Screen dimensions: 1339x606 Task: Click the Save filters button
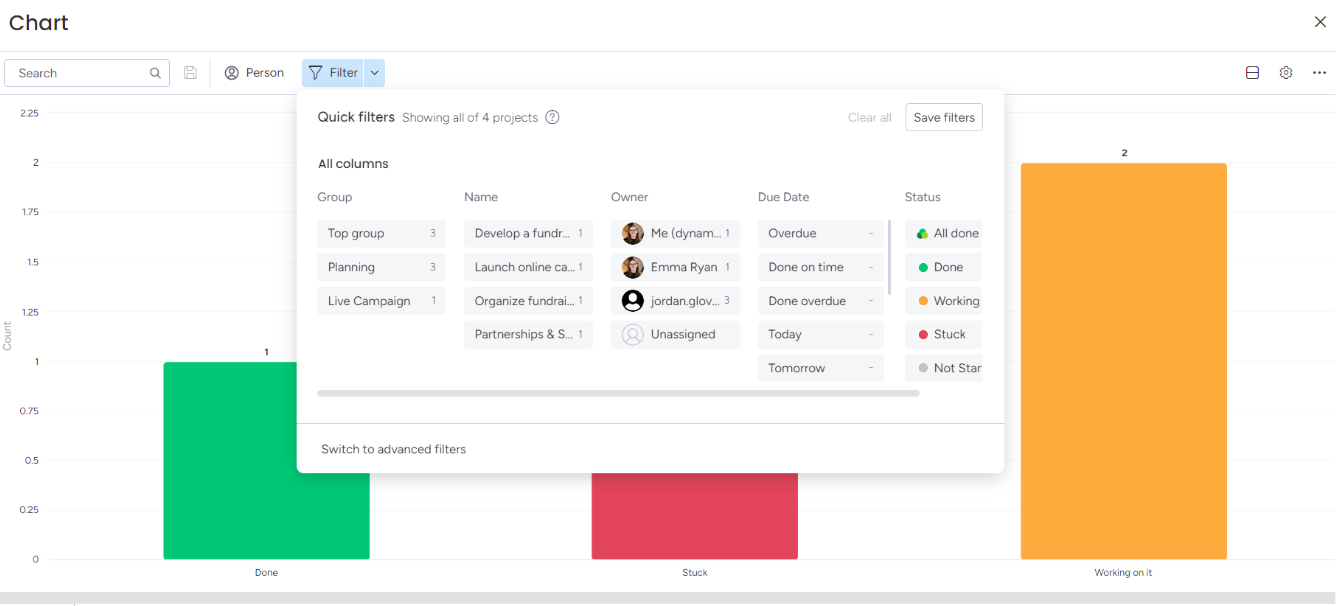pos(943,117)
